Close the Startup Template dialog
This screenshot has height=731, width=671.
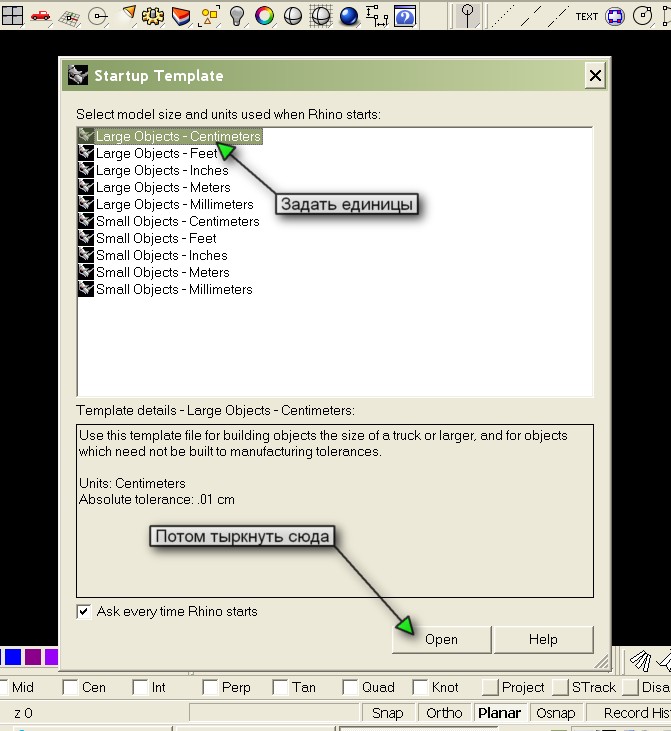[595, 76]
